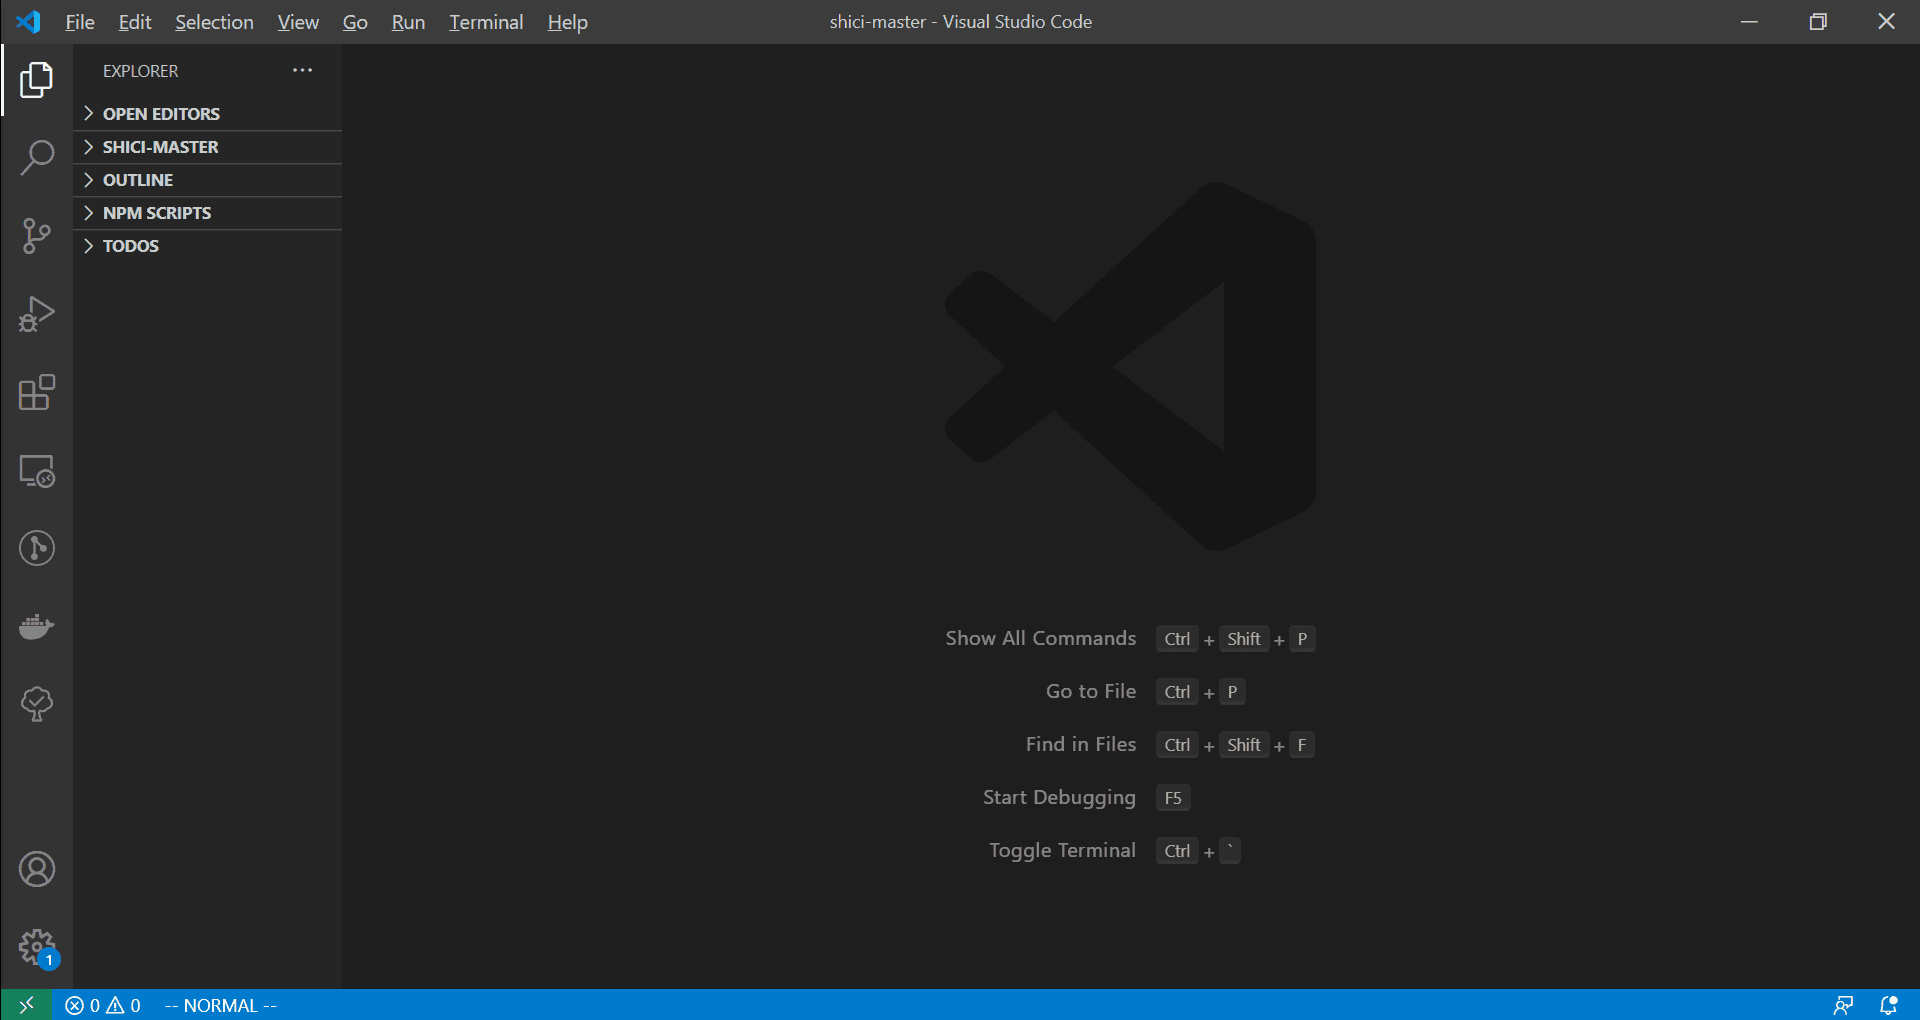Open the tree-shaped Todo Tree icon
Screen dimensions: 1920x1020
pos(37,704)
